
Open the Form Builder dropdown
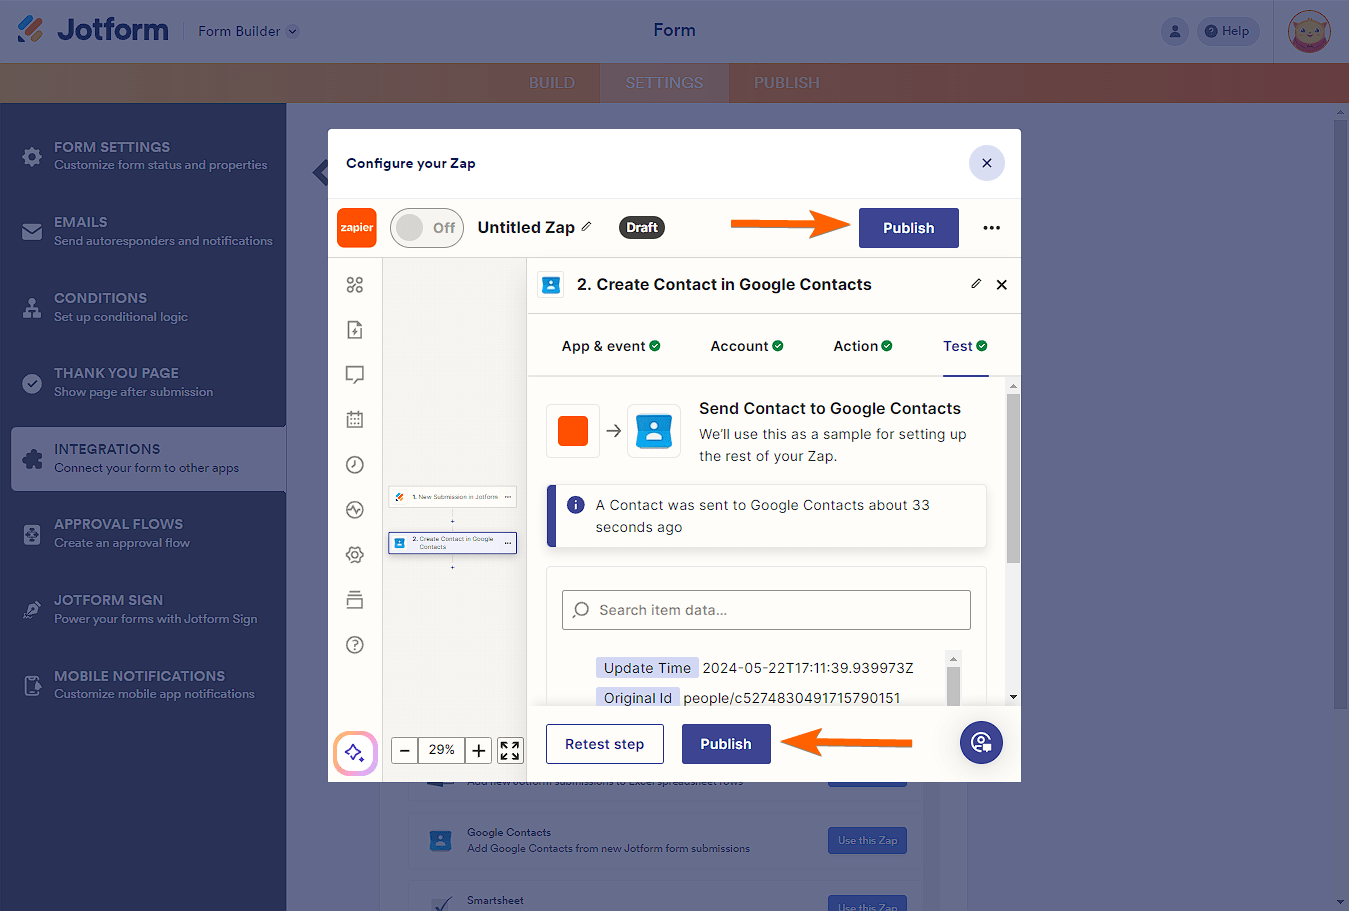click(x=248, y=31)
